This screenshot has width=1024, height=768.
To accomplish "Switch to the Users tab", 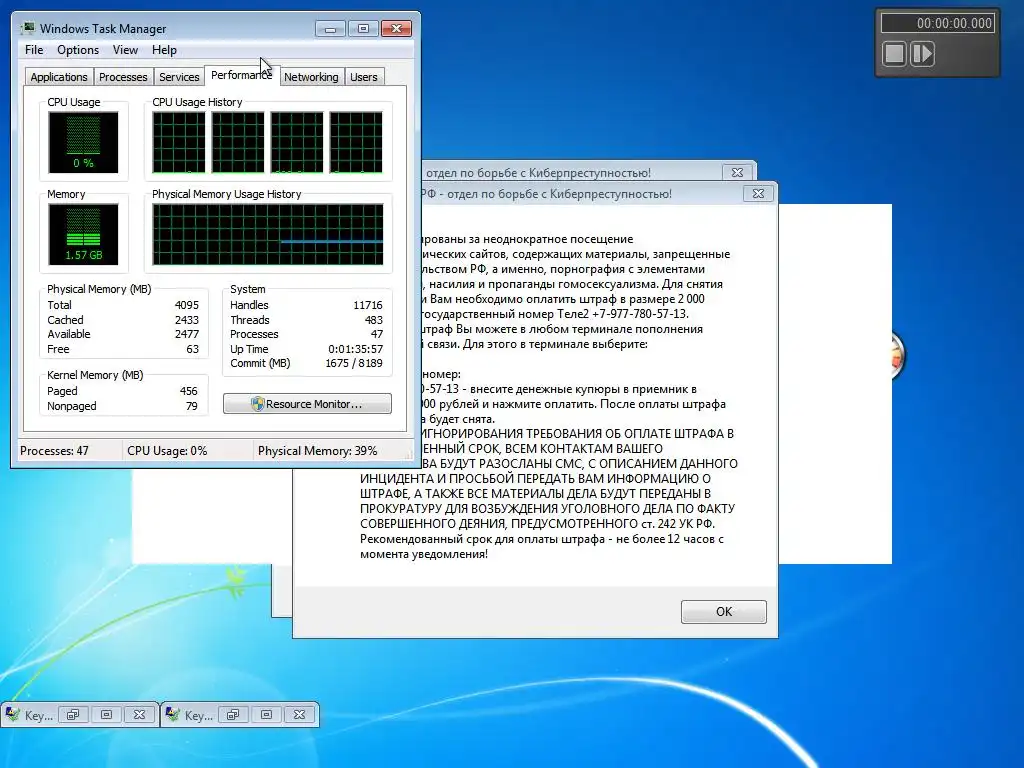I will point(364,77).
